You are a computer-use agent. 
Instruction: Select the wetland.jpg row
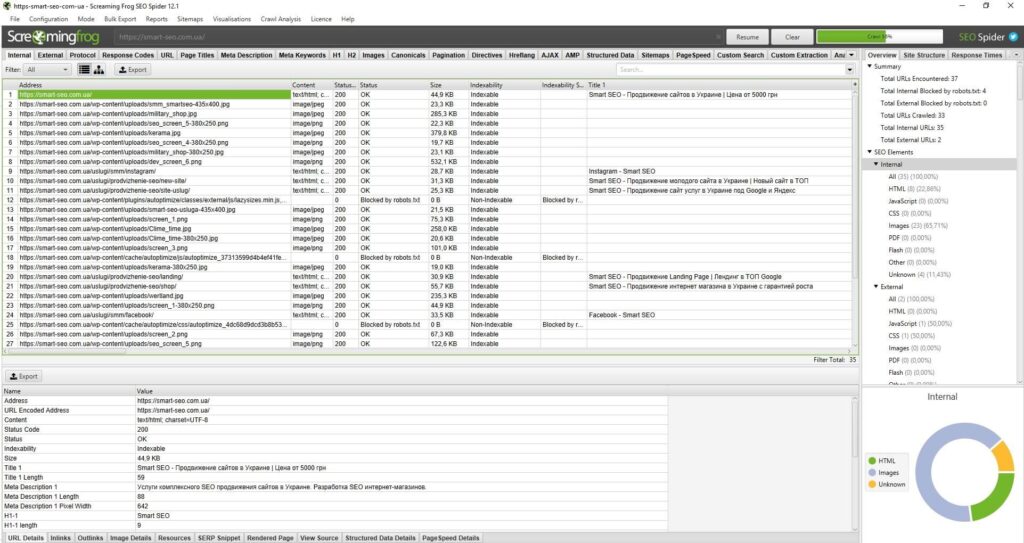pos(428,296)
